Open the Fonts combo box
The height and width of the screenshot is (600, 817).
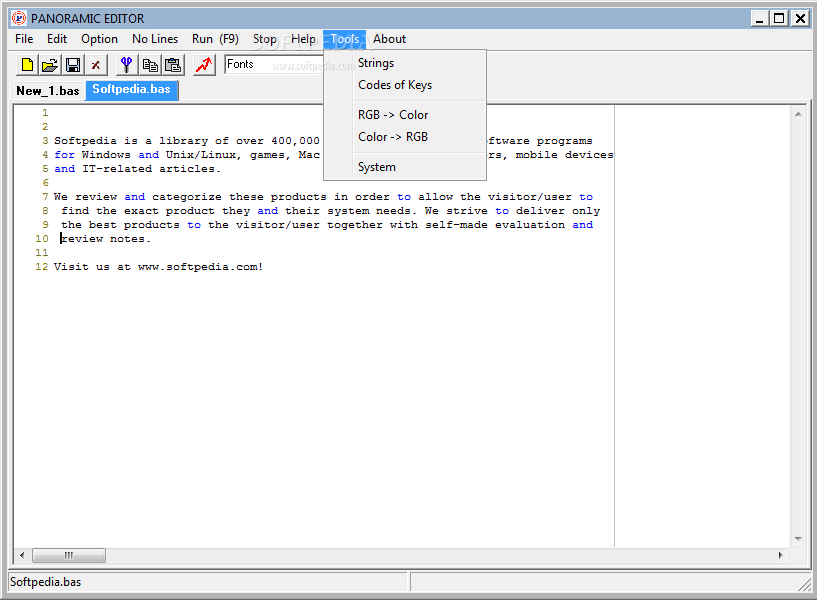(x=274, y=64)
